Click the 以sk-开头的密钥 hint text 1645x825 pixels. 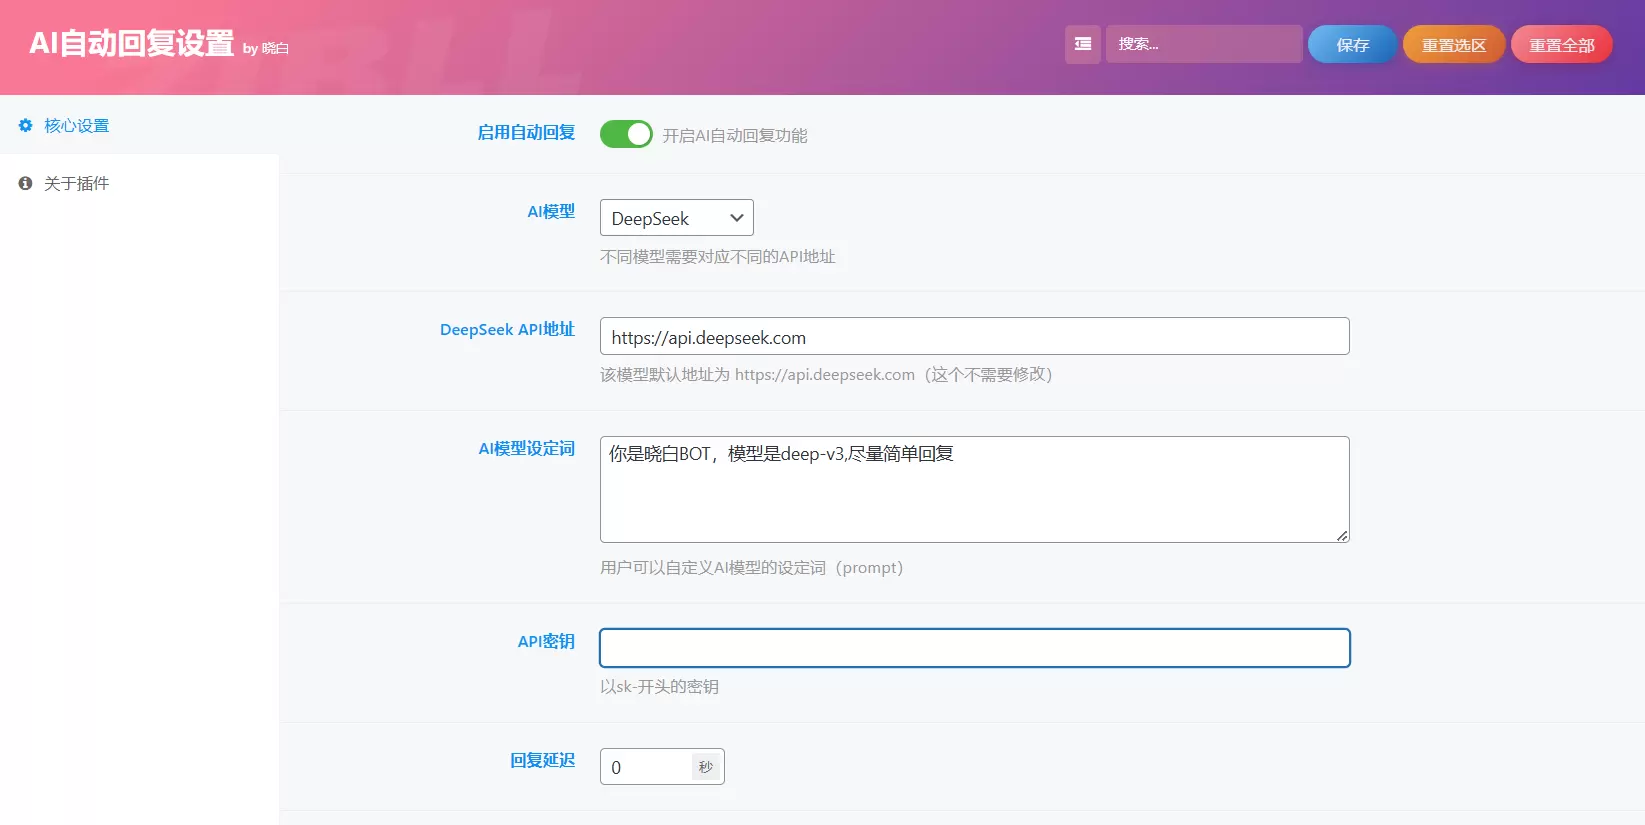(x=659, y=687)
